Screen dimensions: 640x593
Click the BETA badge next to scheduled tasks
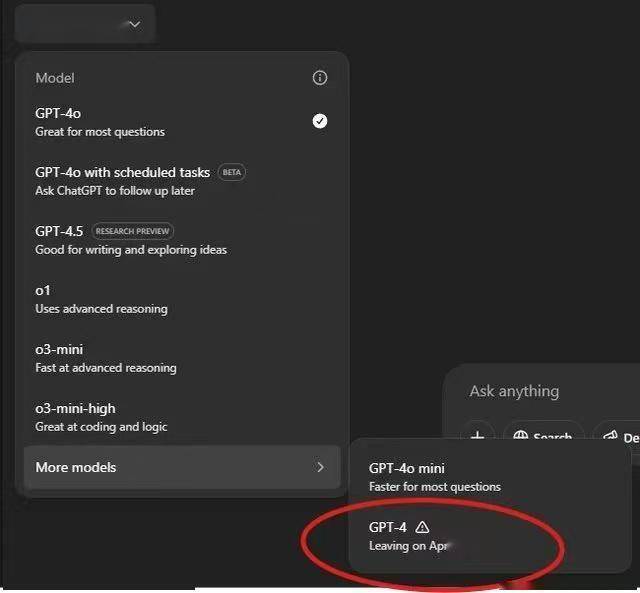tap(231, 172)
